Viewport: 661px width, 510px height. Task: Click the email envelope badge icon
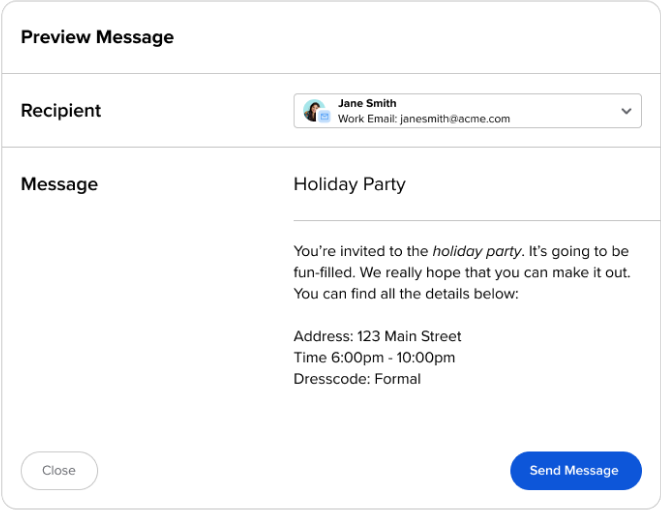pyautogui.click(x=324, y=118)
